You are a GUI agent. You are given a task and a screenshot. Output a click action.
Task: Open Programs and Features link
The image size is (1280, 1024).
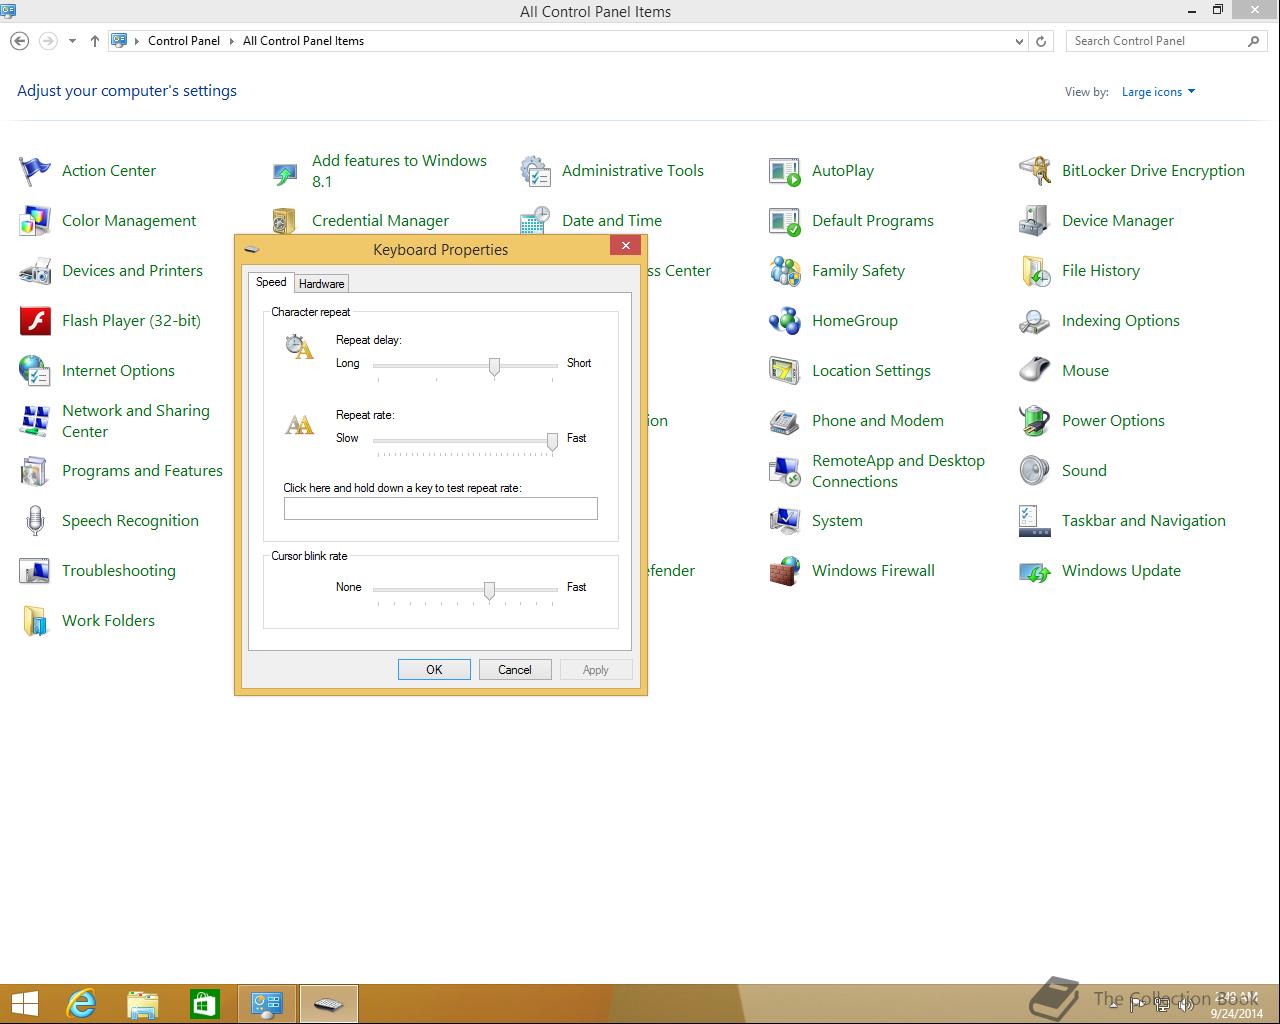pyautogui.click(x=142, y=471)
